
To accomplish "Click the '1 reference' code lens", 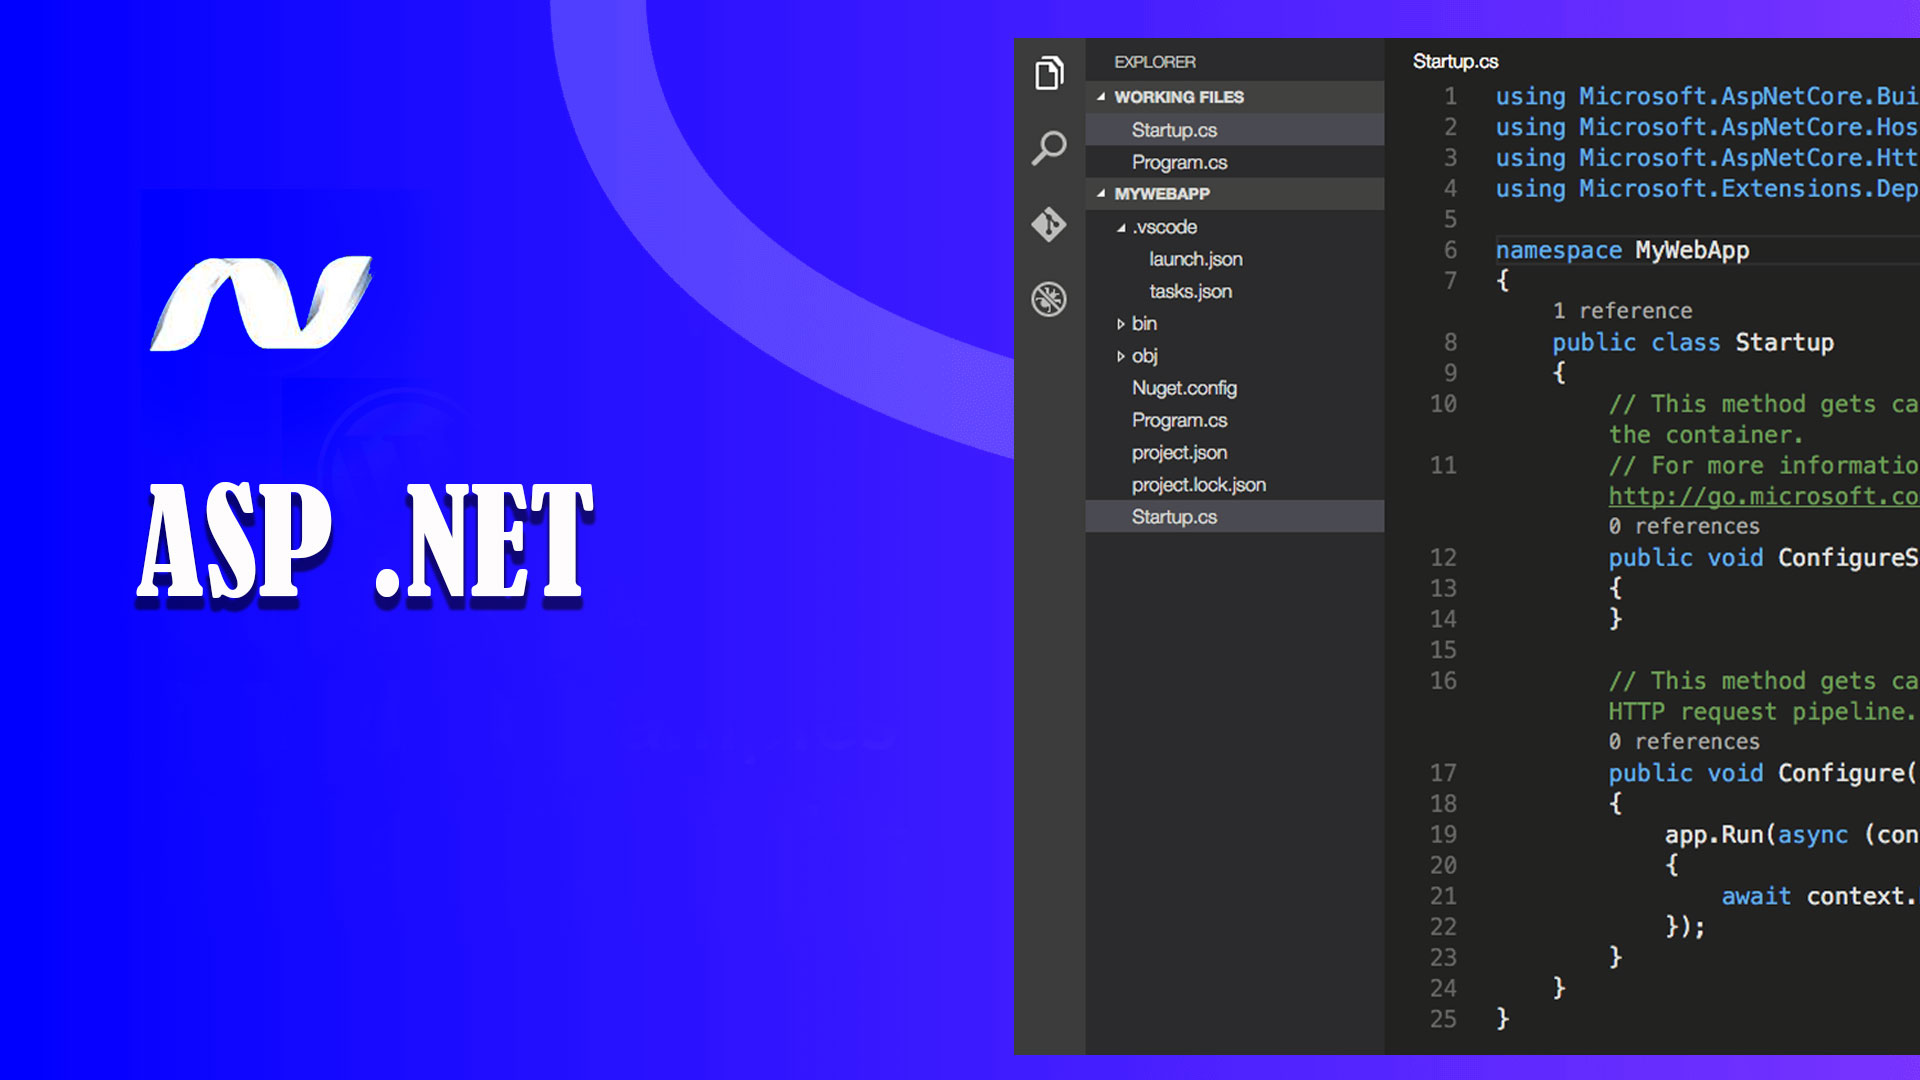I will tap(1622, 311).
